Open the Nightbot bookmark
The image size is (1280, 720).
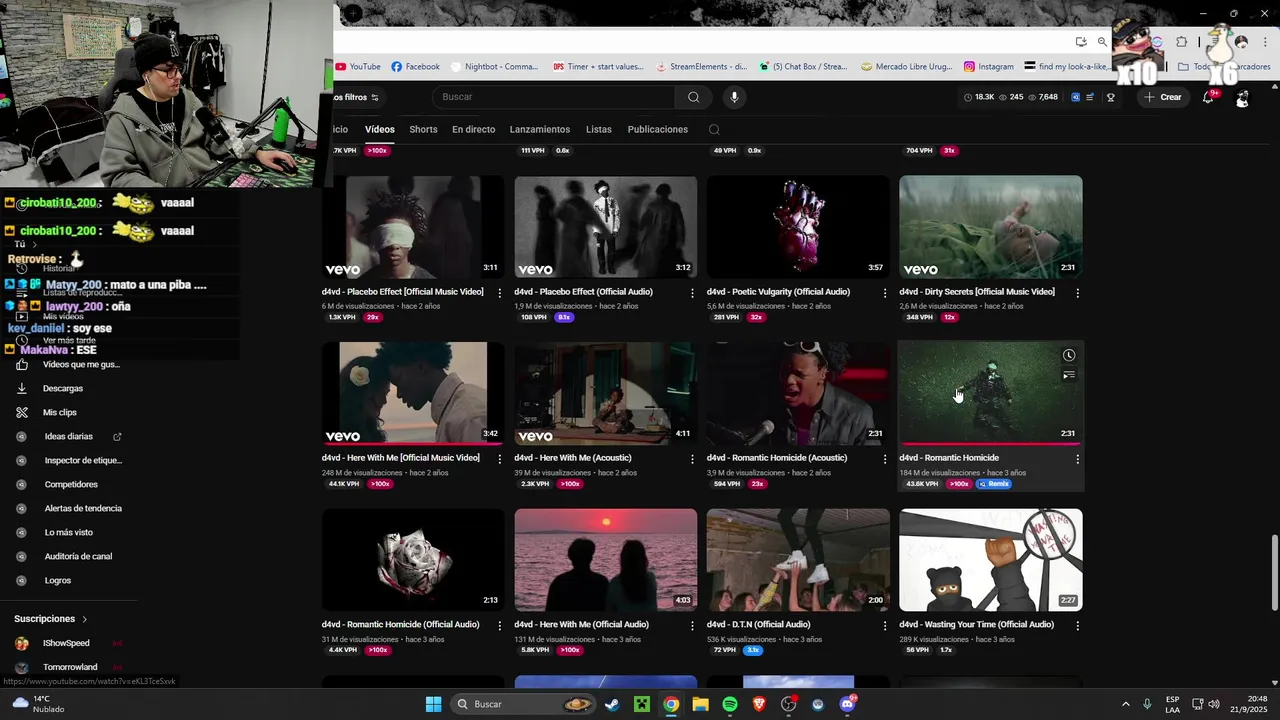coord(495,67)
